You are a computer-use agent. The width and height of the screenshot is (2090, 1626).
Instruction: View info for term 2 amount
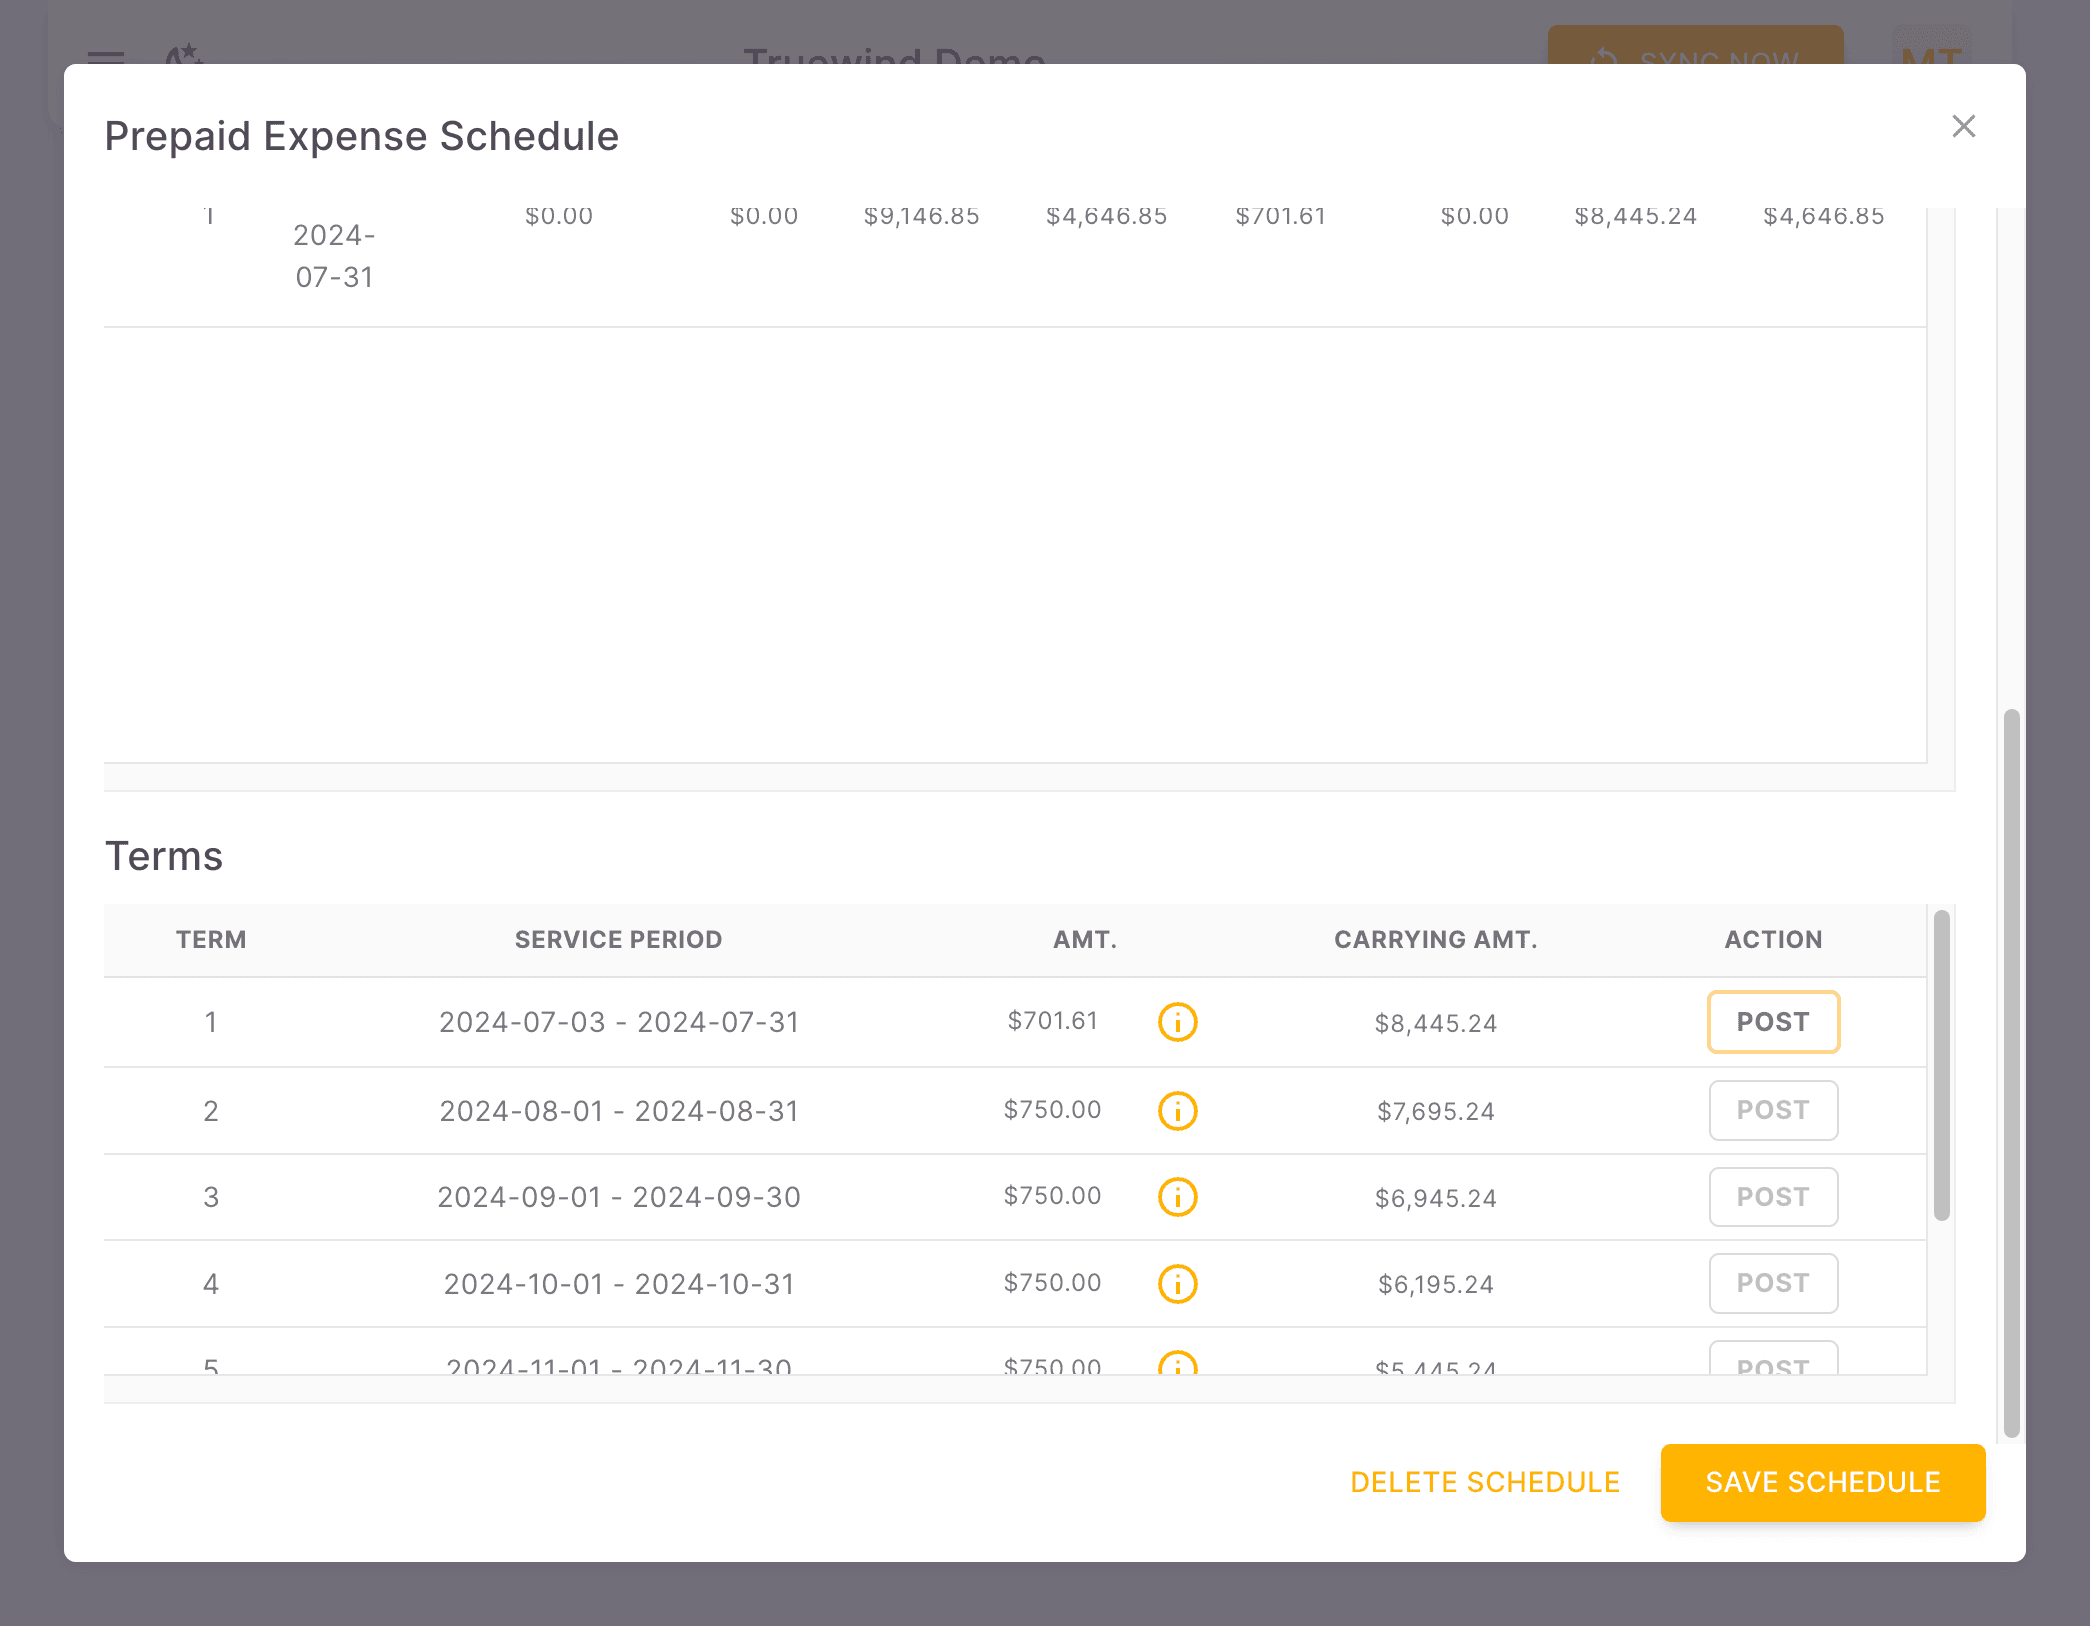point(1177,1110)
